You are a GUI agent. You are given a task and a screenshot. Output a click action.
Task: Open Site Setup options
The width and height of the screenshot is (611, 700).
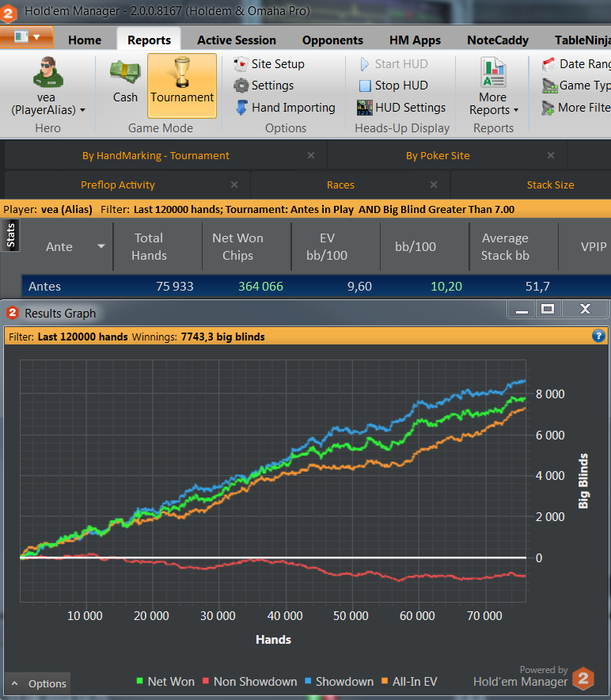(x=269, y=64)
